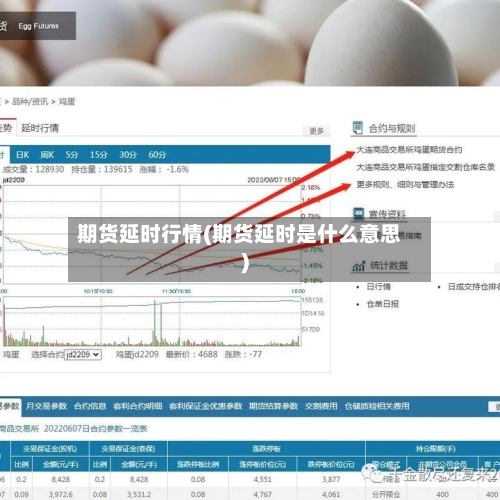500x500 pixels.
Task: Click the 持仓量：139615 value
Action: pos(102,169)
